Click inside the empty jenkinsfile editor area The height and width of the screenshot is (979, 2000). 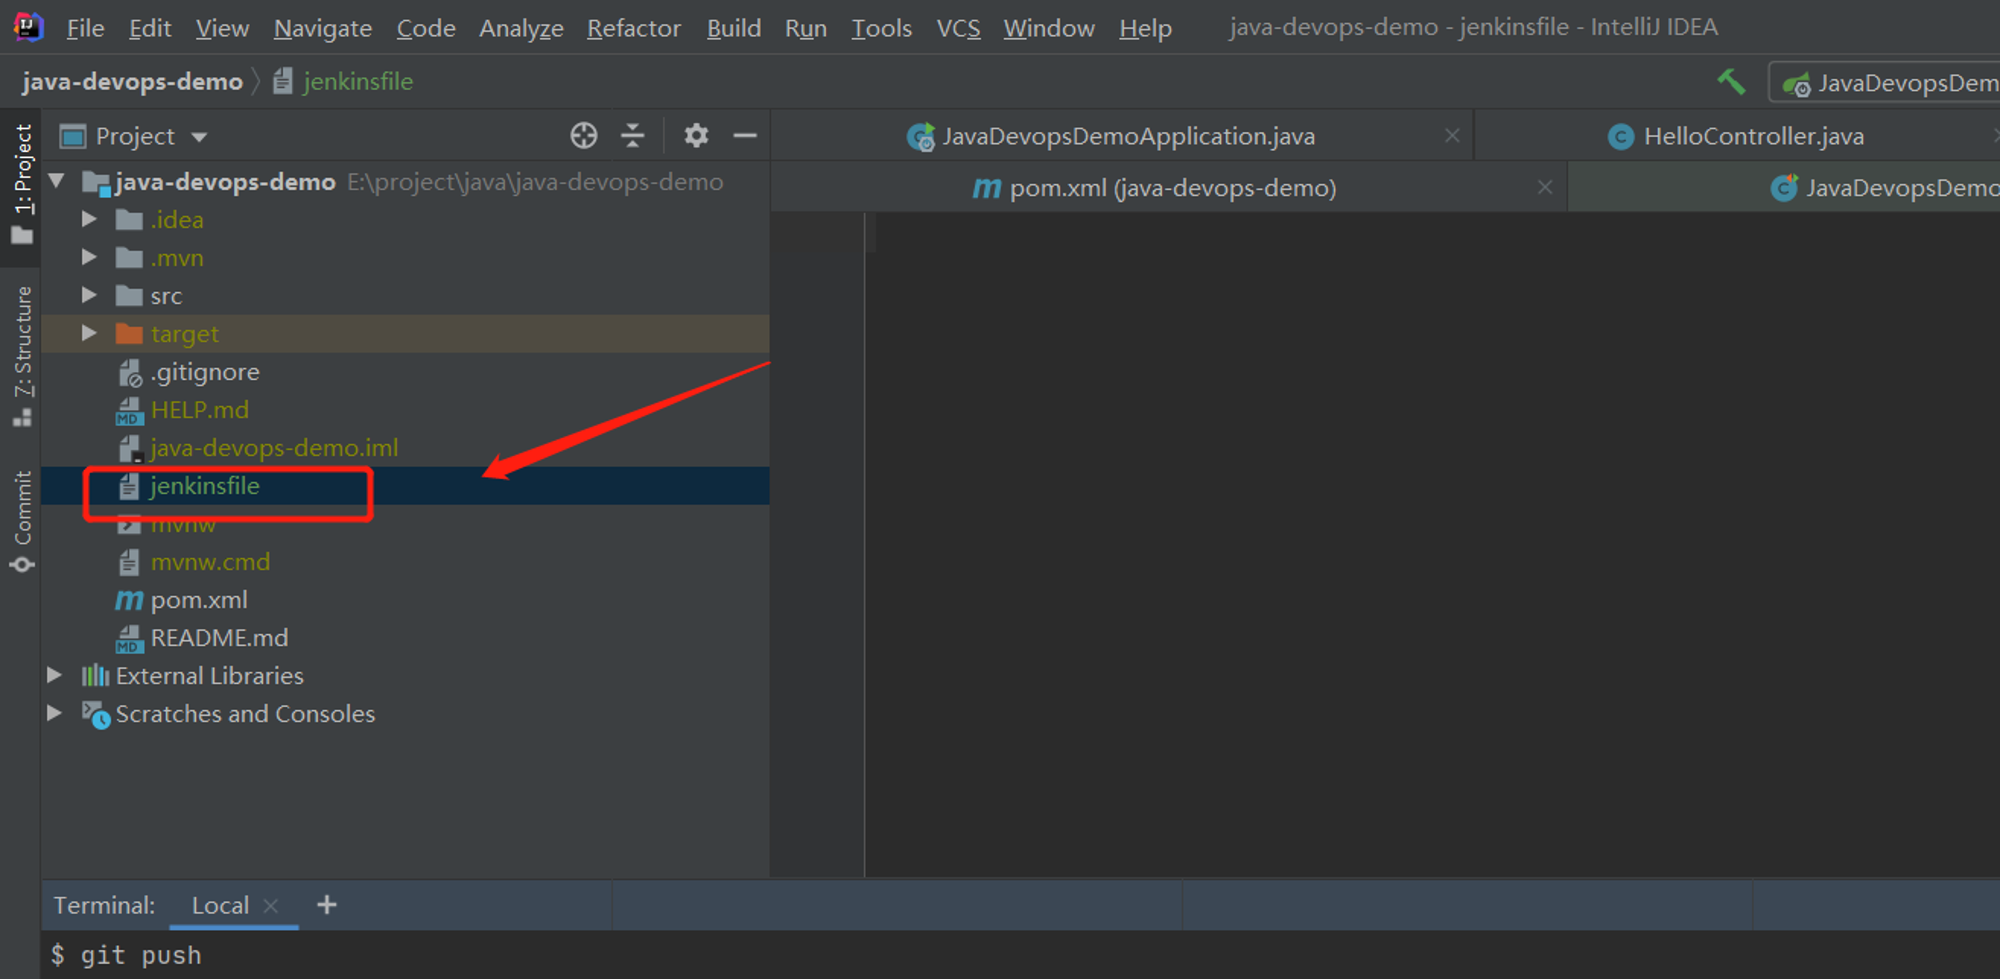pyautogui.click(x=1432, y=545)
